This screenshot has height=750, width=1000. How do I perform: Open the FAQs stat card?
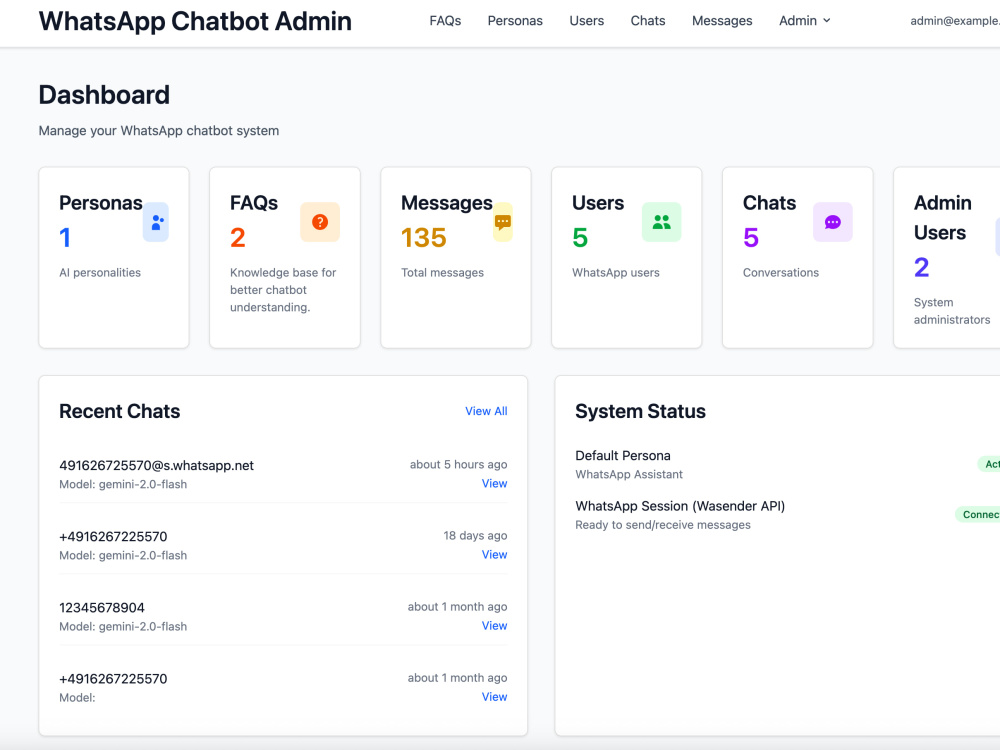pyautogui.click(x=284, y=258)
